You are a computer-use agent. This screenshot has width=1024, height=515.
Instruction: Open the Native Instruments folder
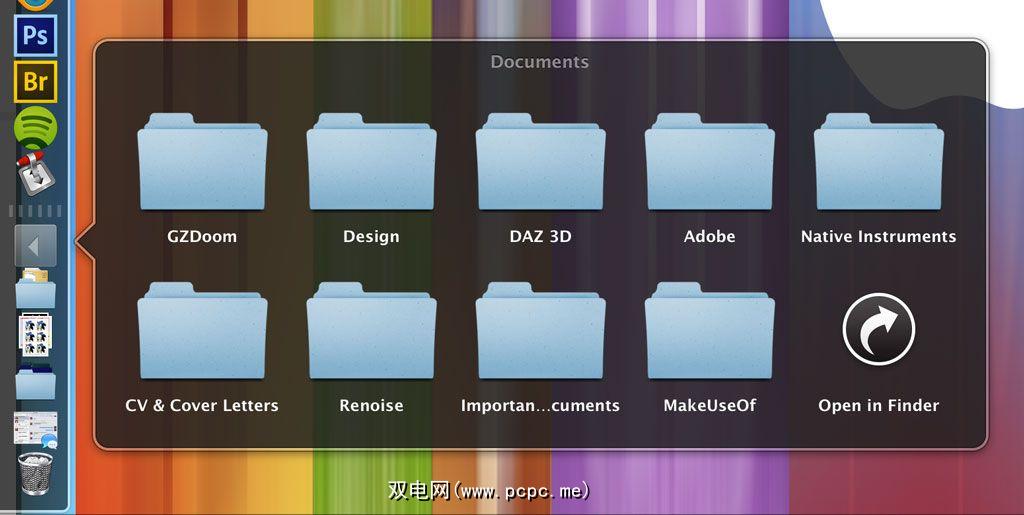tap(878, 162)
